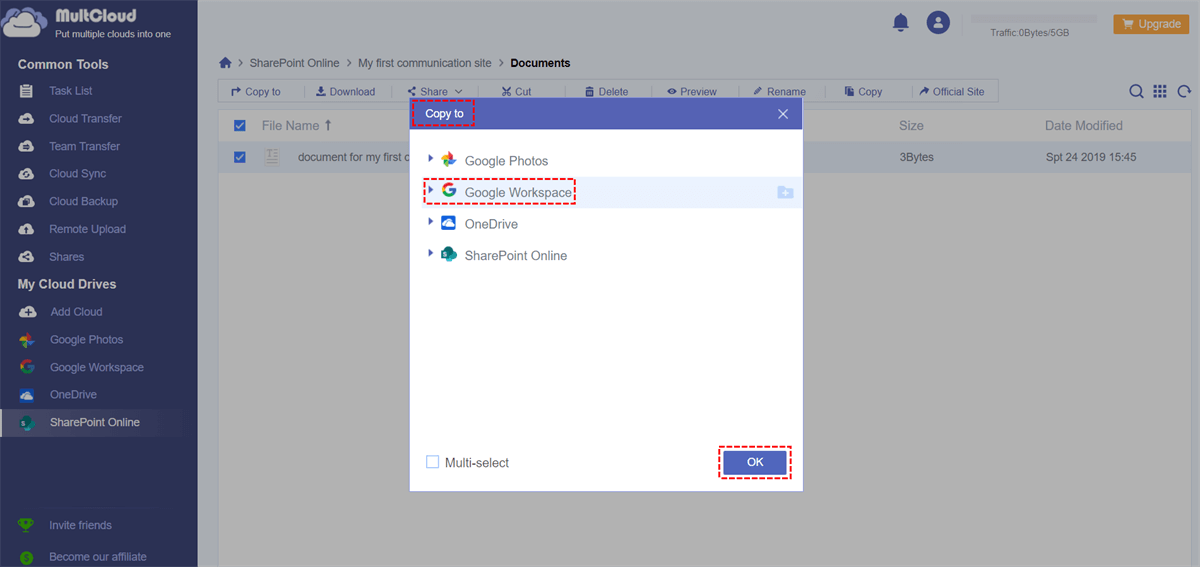Image resolution: width=1200 pixels, height=567 pixels.
Task: Click the Add Cloud plus icon
Action: [27, 312]
